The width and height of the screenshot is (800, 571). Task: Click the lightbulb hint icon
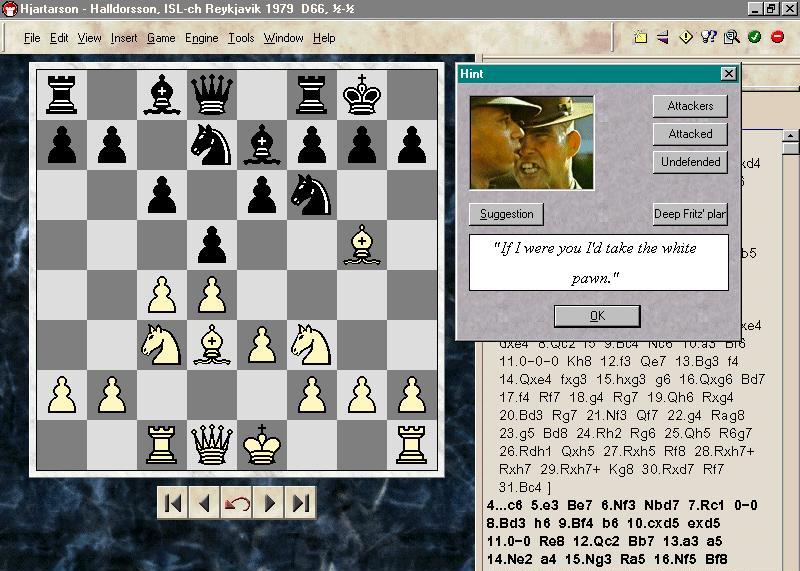click(709, 38)
